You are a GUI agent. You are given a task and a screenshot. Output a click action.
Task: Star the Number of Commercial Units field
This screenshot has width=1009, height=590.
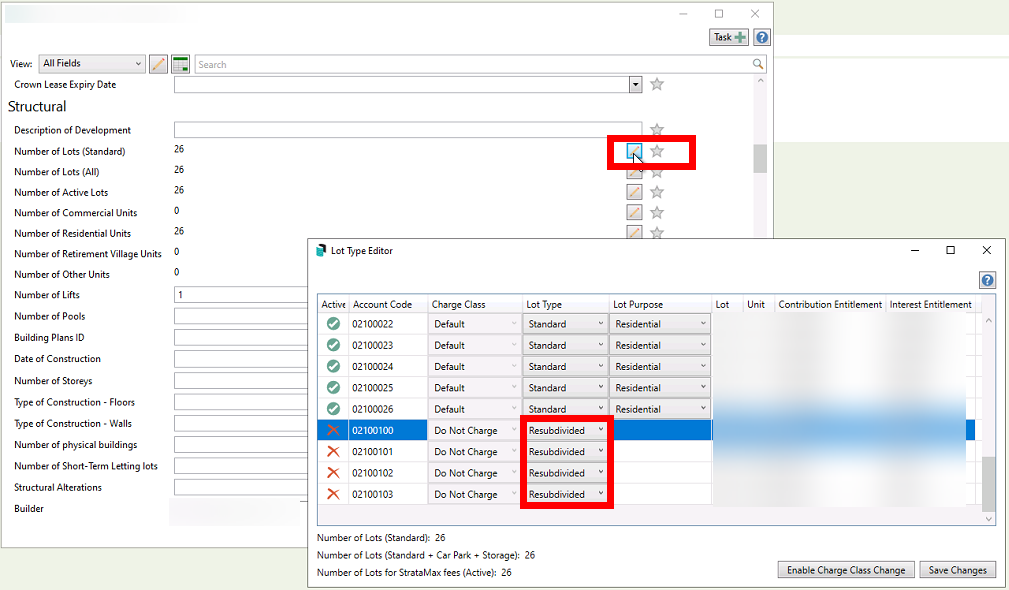click(x=656, y=212)
